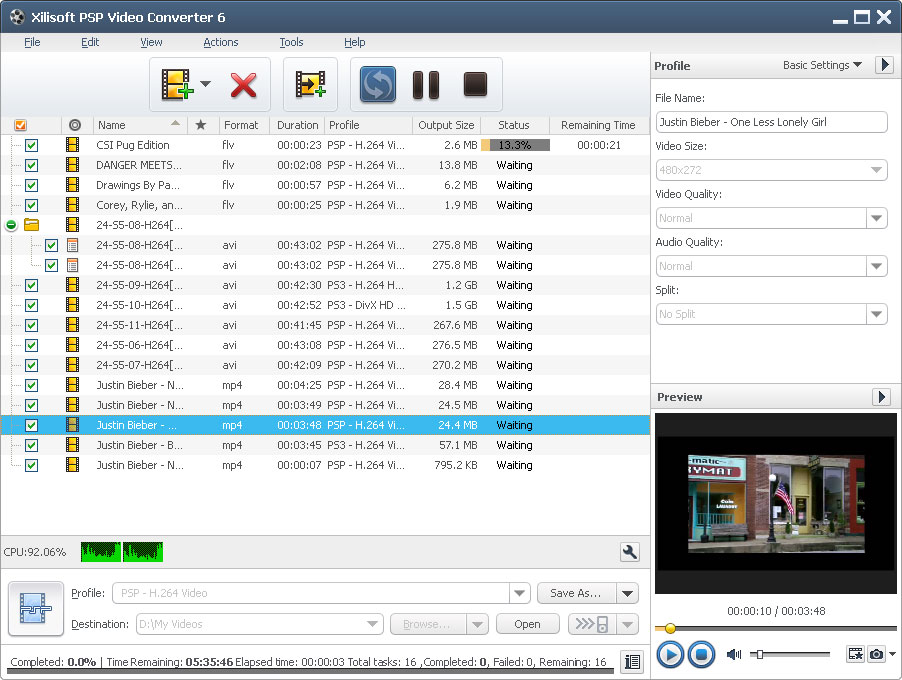Pause the current conversion
The image size is (902, 680).
425,86
